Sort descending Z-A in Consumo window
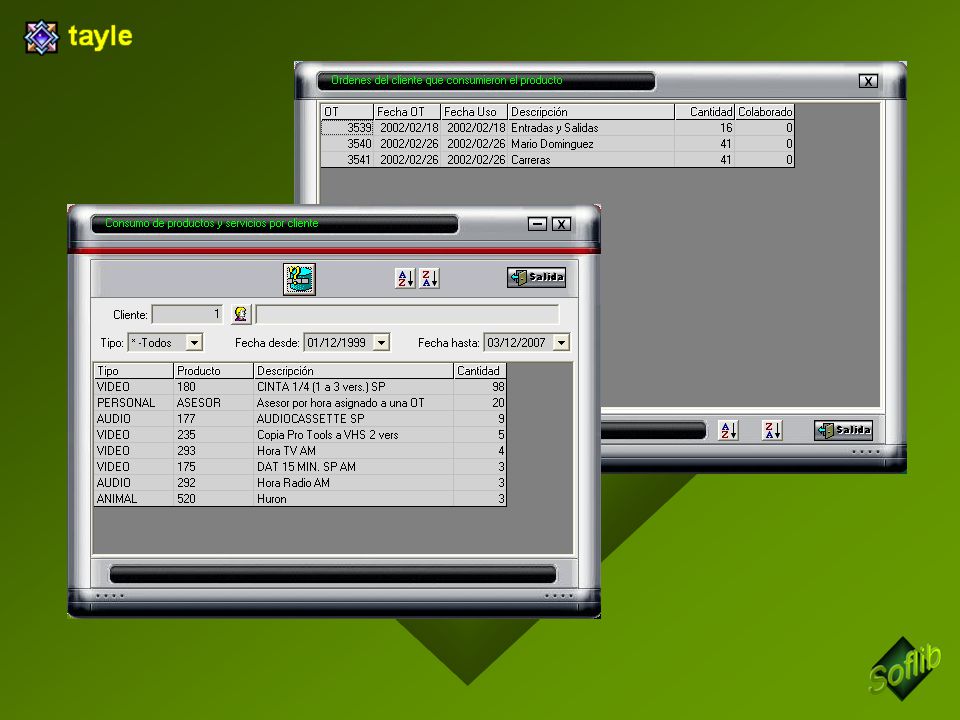The height and width of the screenshot is (720, 960). [x=429, y=279]
